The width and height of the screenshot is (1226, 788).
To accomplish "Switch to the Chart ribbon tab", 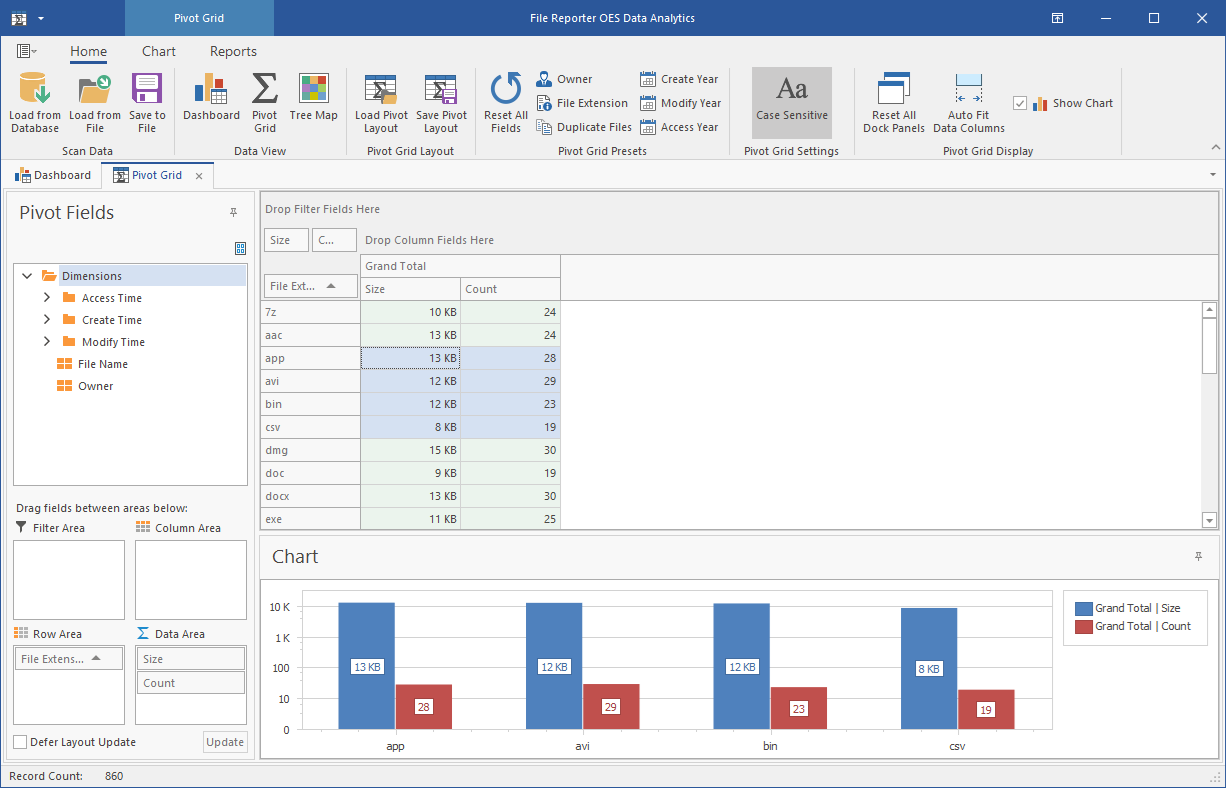I will click(158, 51).
